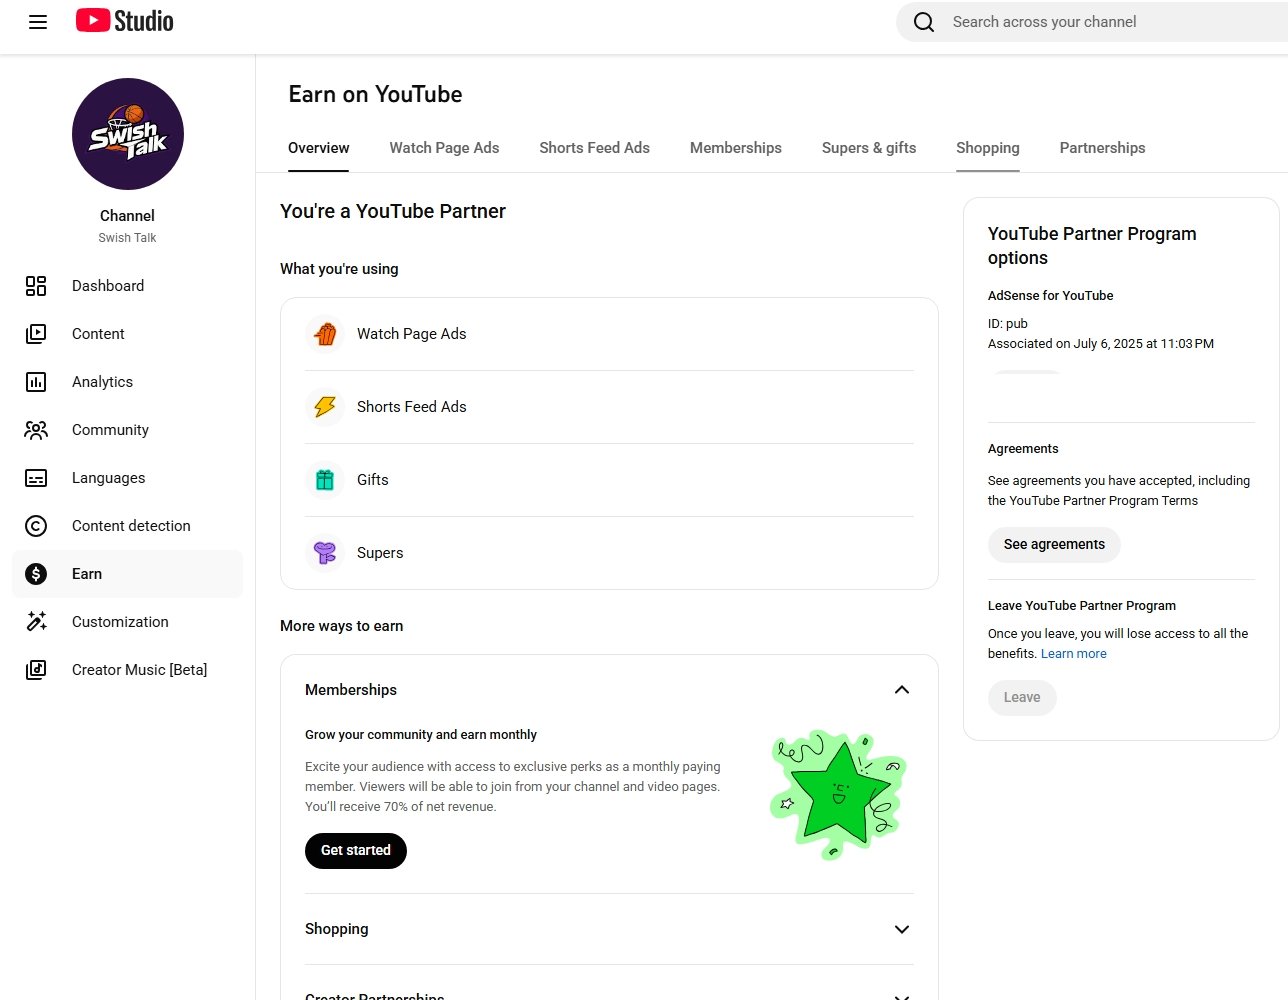
Task: Expand the Shopping section
Action: pyautogui.click(x=901, y=929)
